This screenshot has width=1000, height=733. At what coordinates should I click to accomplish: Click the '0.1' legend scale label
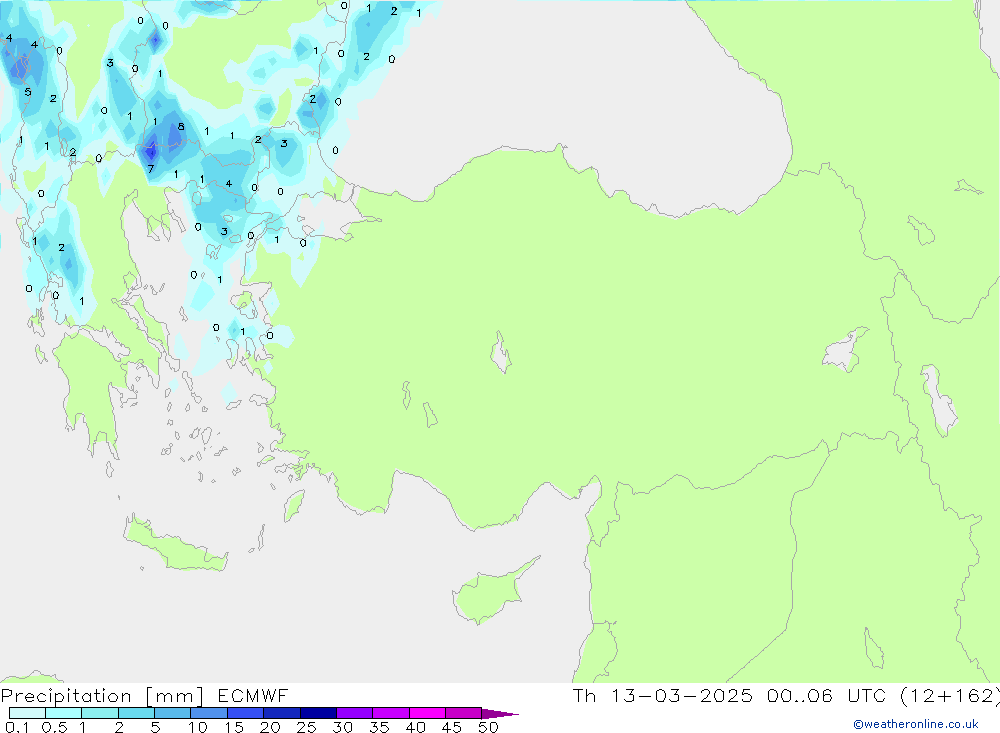(x=16, y=727)
